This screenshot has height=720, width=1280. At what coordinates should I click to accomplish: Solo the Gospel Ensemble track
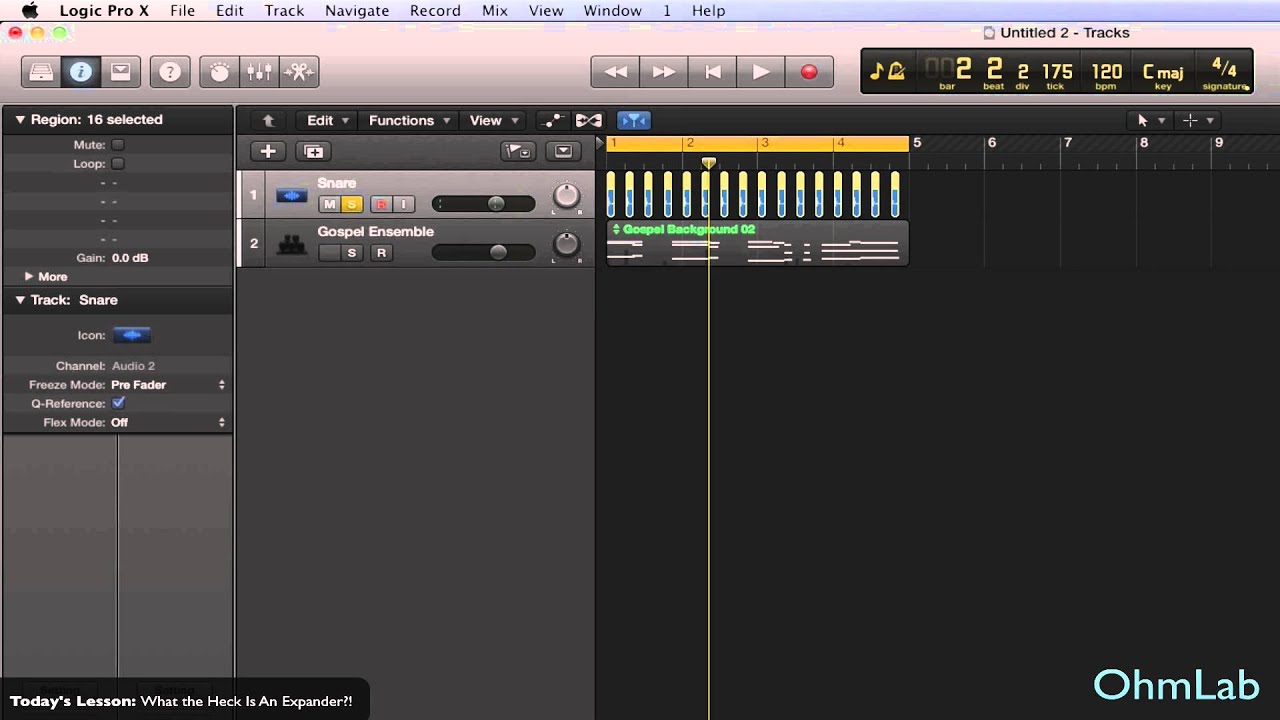point(351,253)
